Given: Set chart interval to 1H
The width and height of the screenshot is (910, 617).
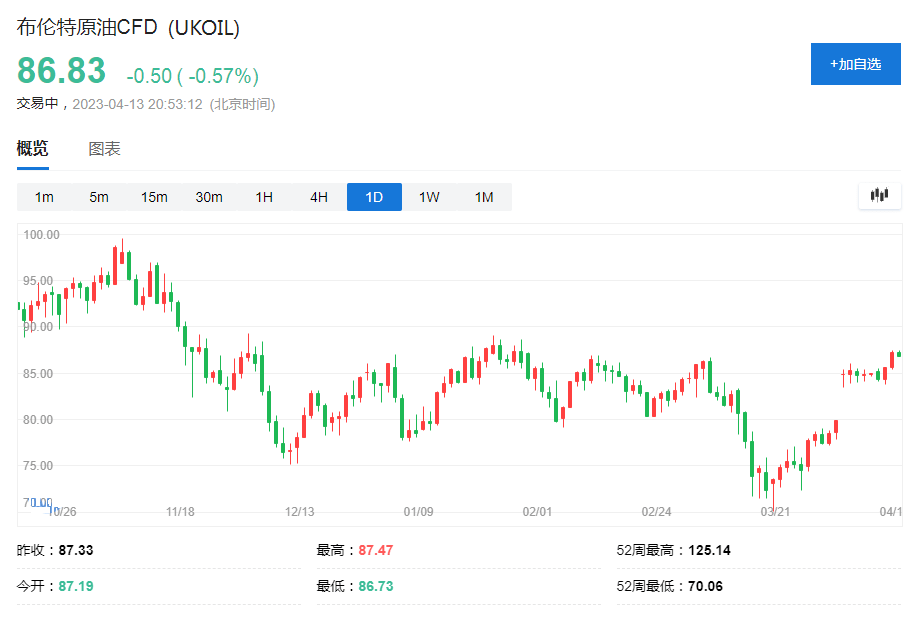Looking at the screenshot, I should point(264,197).
